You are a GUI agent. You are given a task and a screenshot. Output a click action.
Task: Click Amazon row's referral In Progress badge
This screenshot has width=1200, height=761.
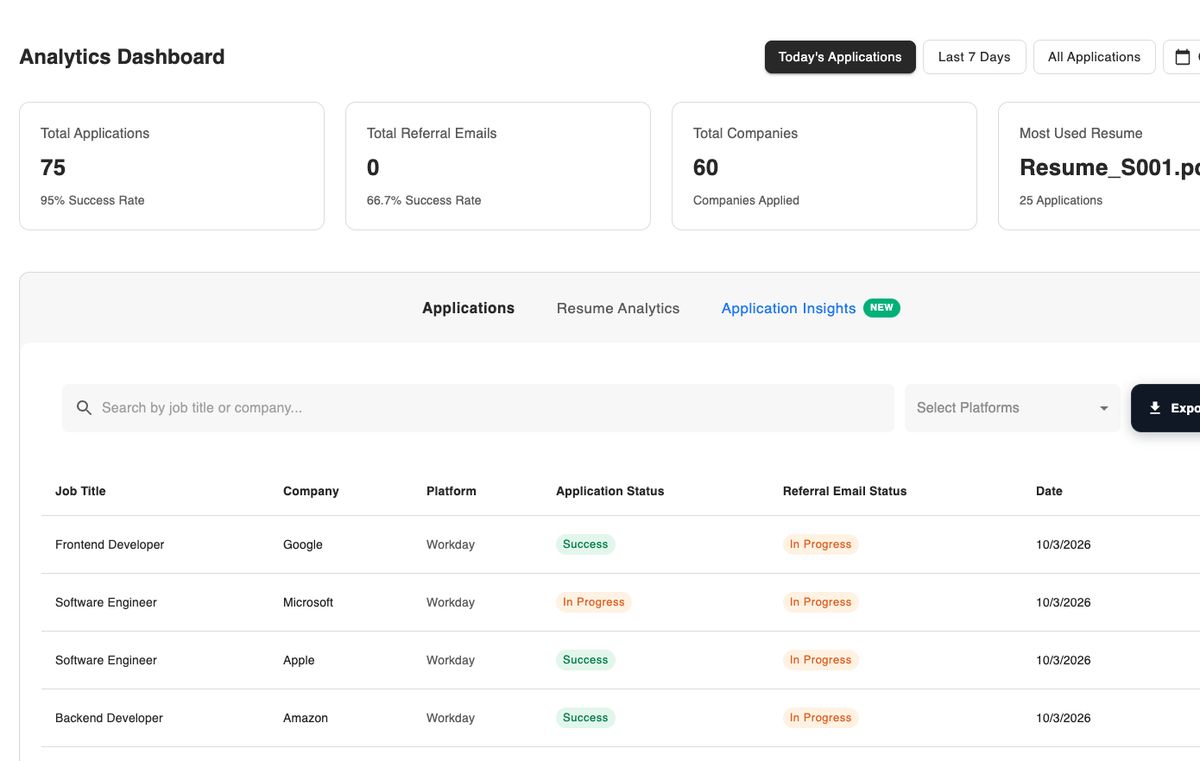pos(820,718)
